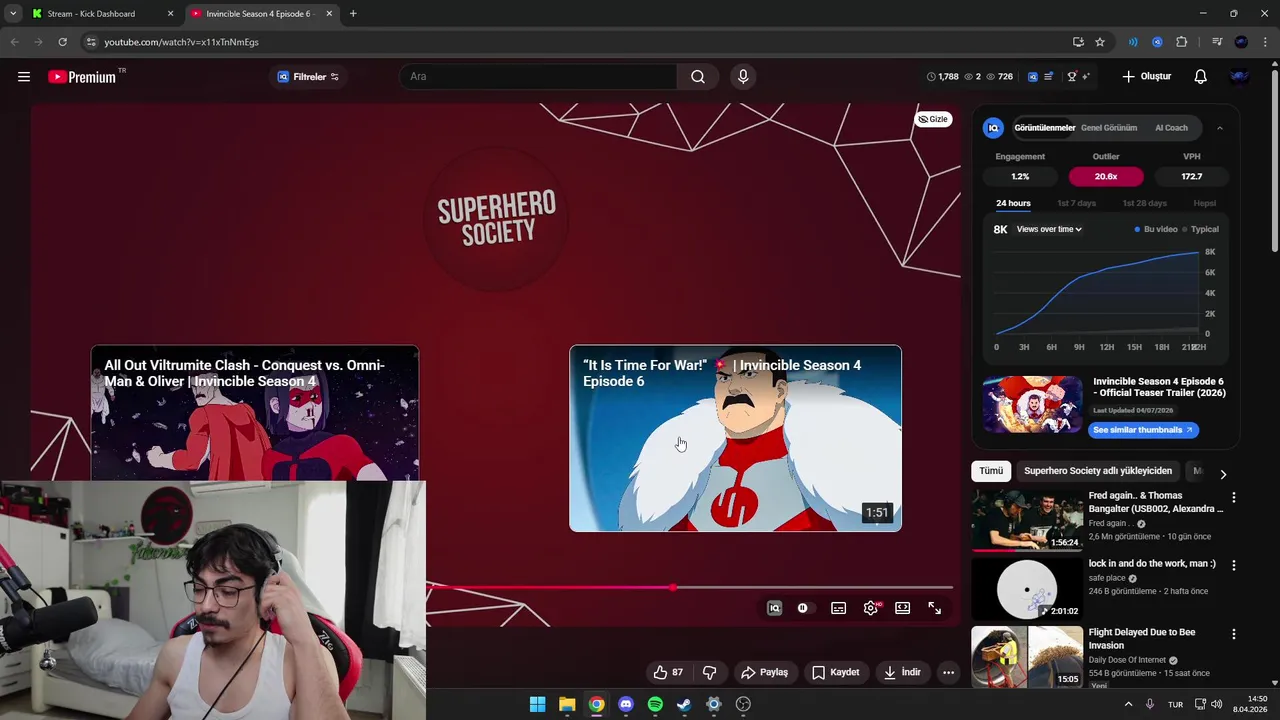The width and height of the screenshot is (1280, 720).
Task: Bookmark this page with the star
Action: click(x=1100, y=42)
